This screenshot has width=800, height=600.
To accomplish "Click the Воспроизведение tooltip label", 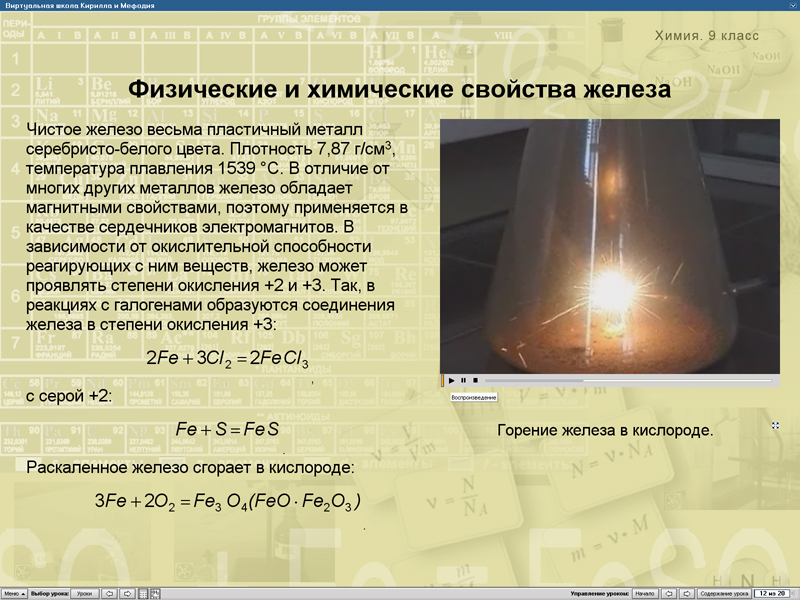I will pos(474,396).
